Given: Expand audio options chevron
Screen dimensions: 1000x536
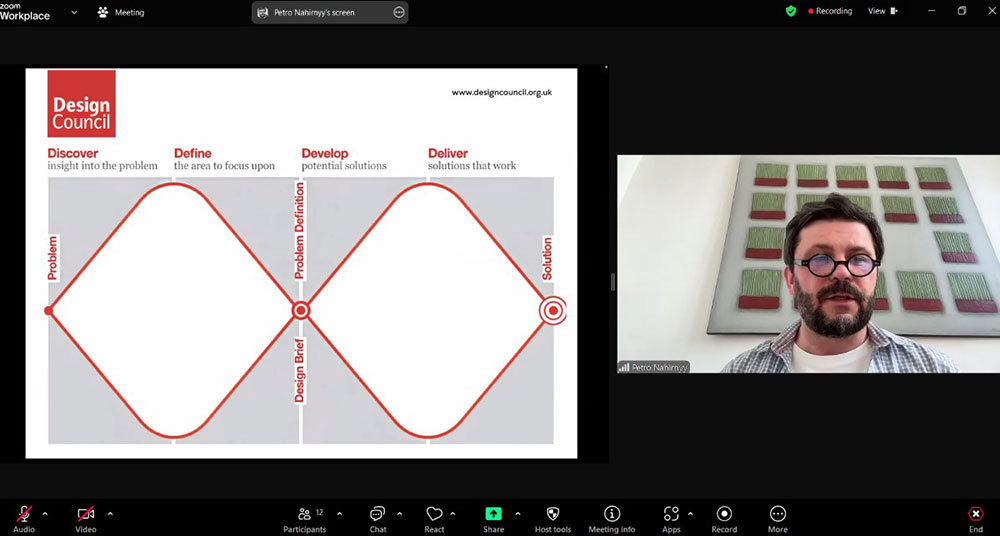Looking at the screenshot, I should 45,514.
